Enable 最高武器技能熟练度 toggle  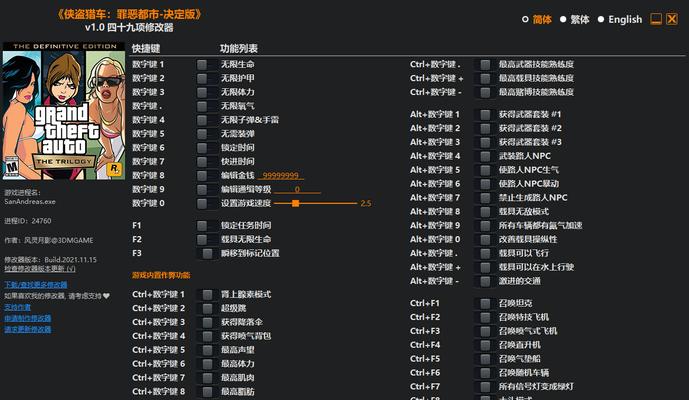click(x=485, y=65)
